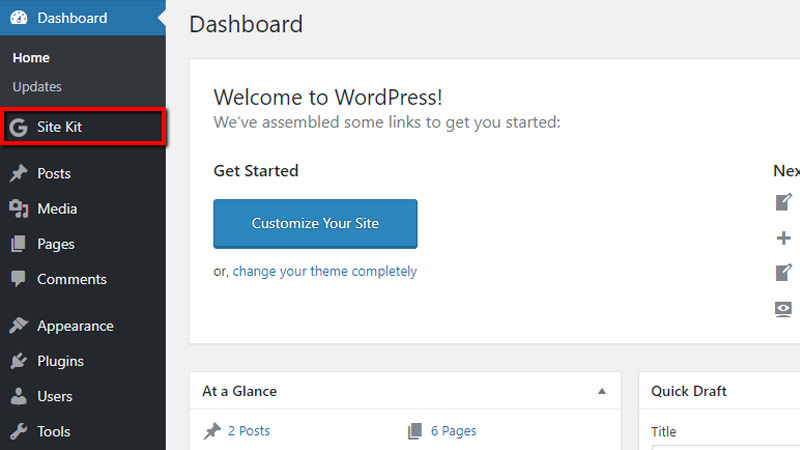Click the Appearance paintbrush icon
The image size is (800, 450).
point(18,326)
